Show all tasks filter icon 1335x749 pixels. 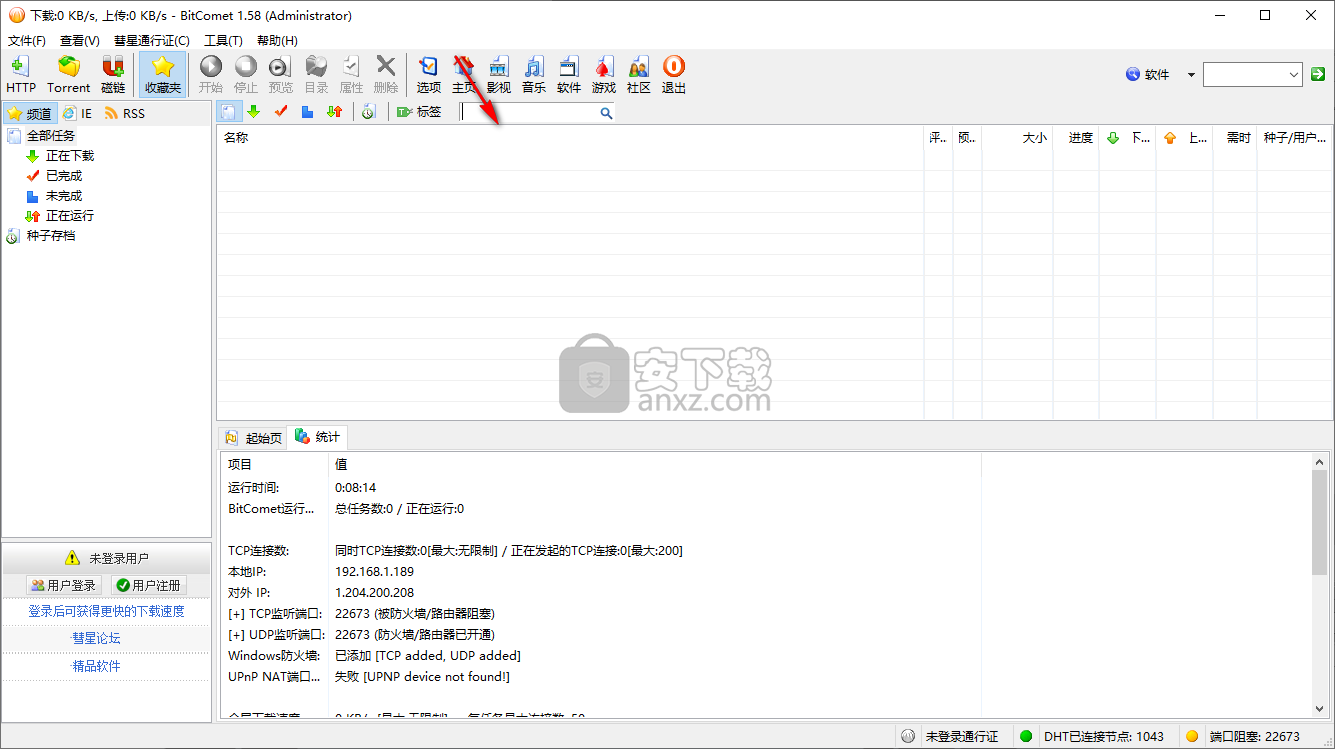point(229,112)
